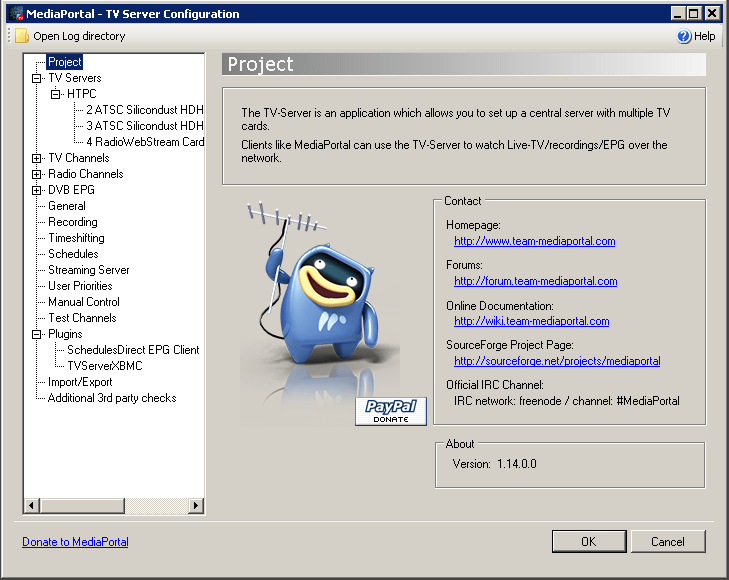Open Additional 3rd party checks
The height and width of the screenshot is (580, 729).
click(x=112, y=398)
